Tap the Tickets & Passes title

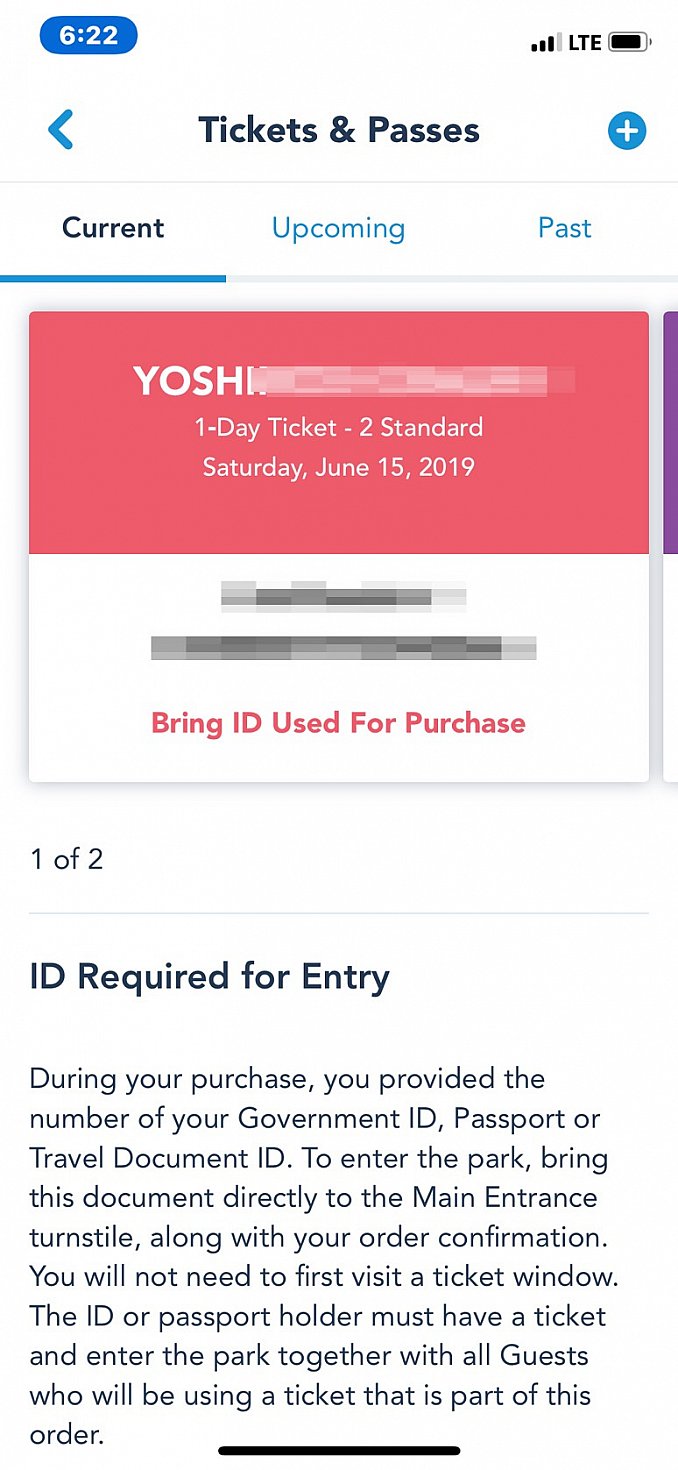[x=339, y=130]
